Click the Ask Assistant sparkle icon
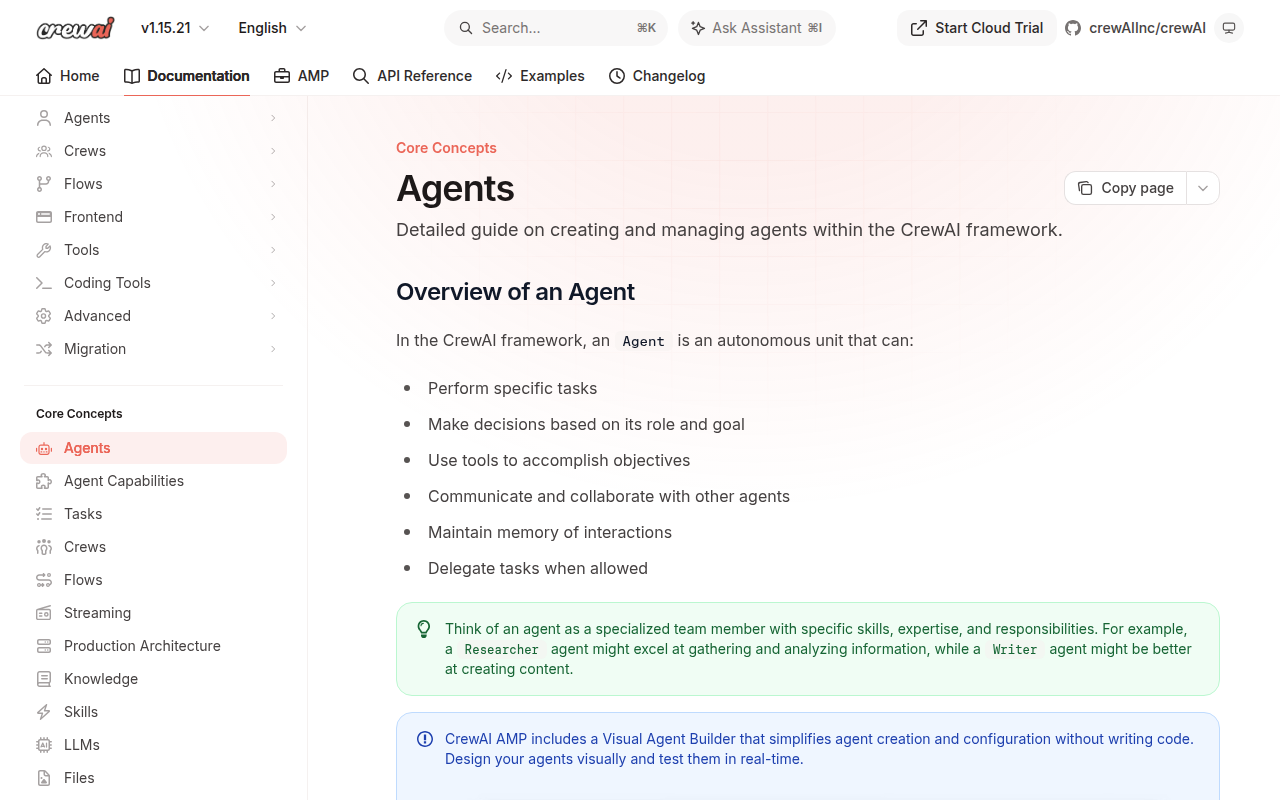 (x=697, y=28)
